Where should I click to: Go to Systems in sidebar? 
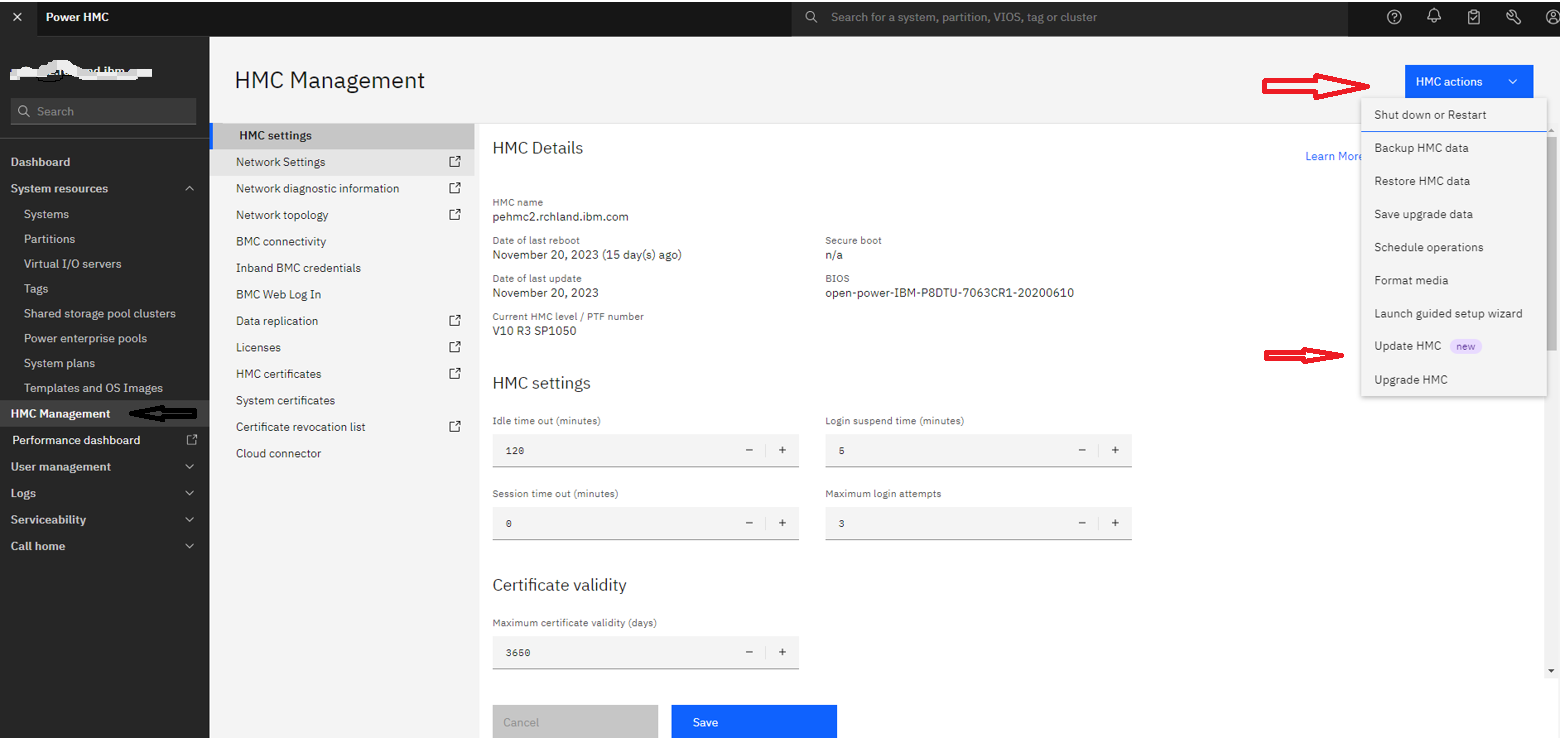click(46, 214)
